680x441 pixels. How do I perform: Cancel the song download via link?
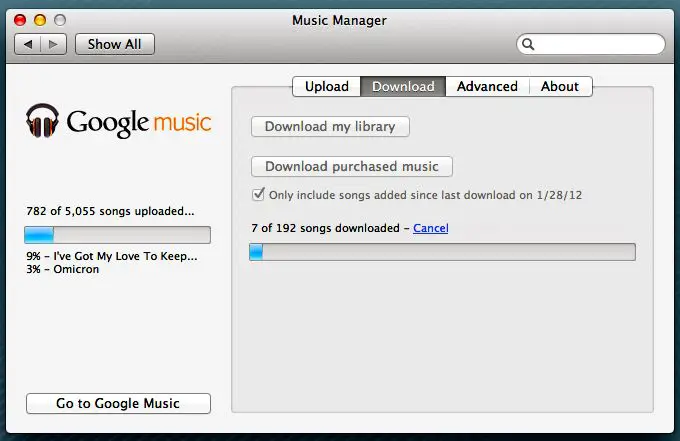click(x=431, y=228)
